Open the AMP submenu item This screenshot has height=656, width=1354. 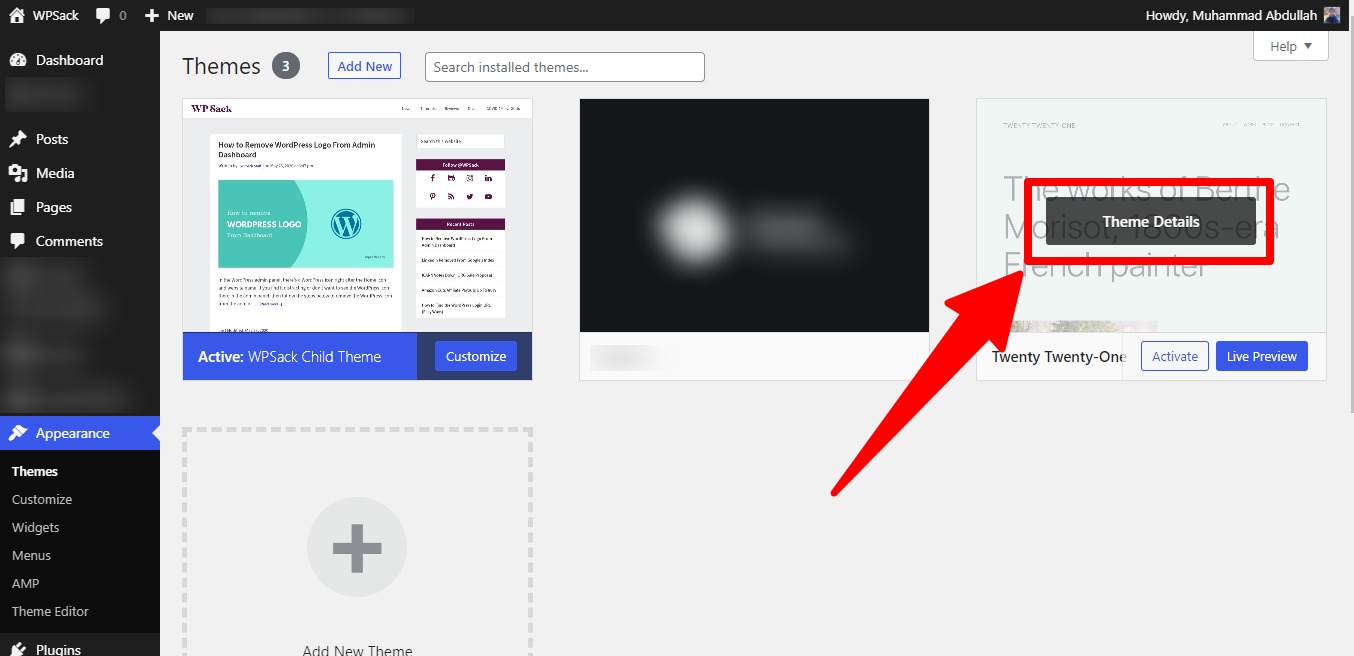click(26, 583)
